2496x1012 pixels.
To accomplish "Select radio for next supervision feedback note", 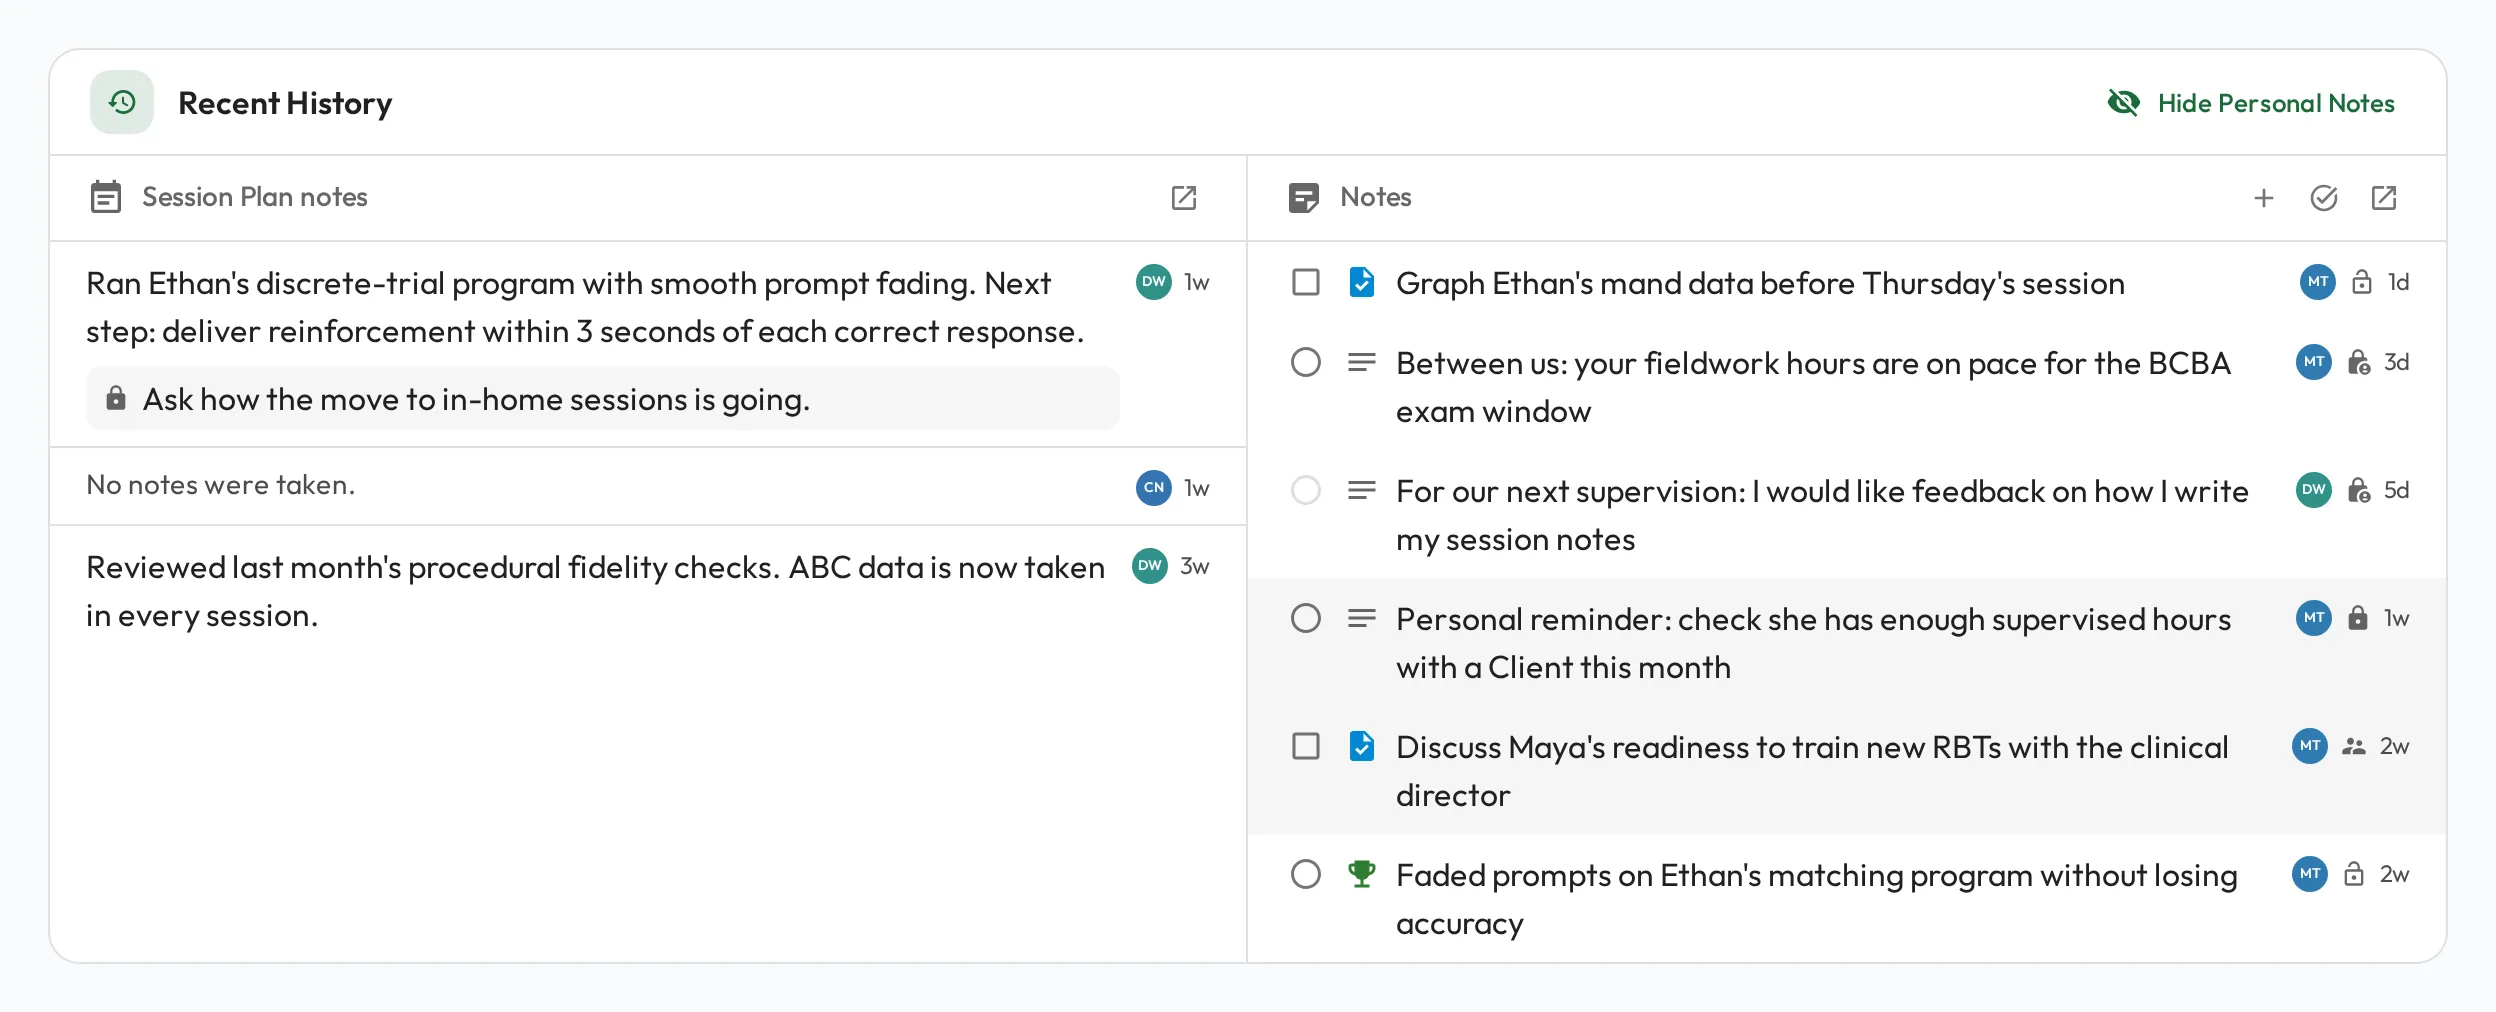I will pyautogui.click(x=1306, y=490).
